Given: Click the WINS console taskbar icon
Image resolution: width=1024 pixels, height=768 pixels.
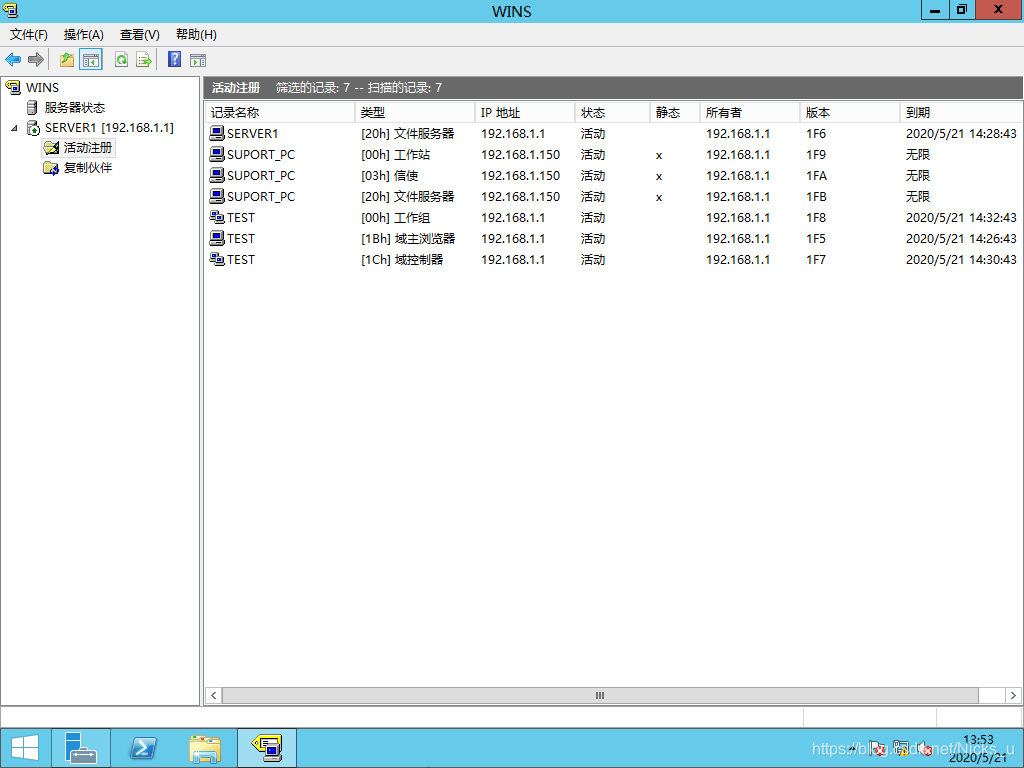Looking at the screenshot, I should click(x=267, y=748).
